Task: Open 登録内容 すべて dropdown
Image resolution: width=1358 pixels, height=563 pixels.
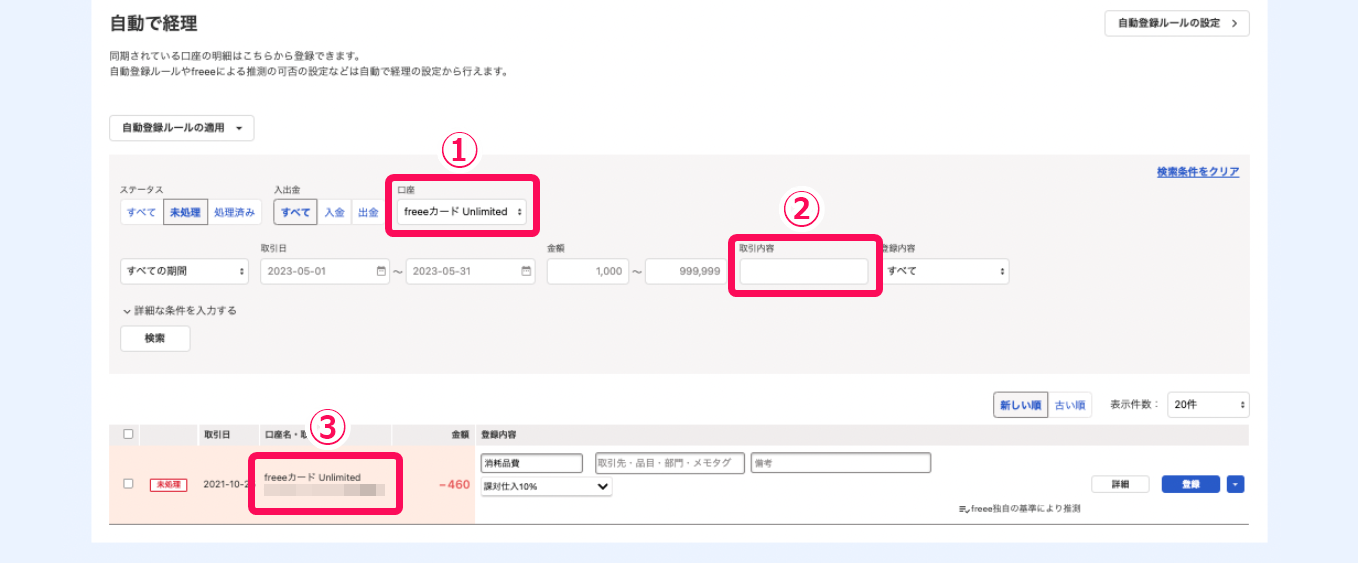Action: click(944, 271)
